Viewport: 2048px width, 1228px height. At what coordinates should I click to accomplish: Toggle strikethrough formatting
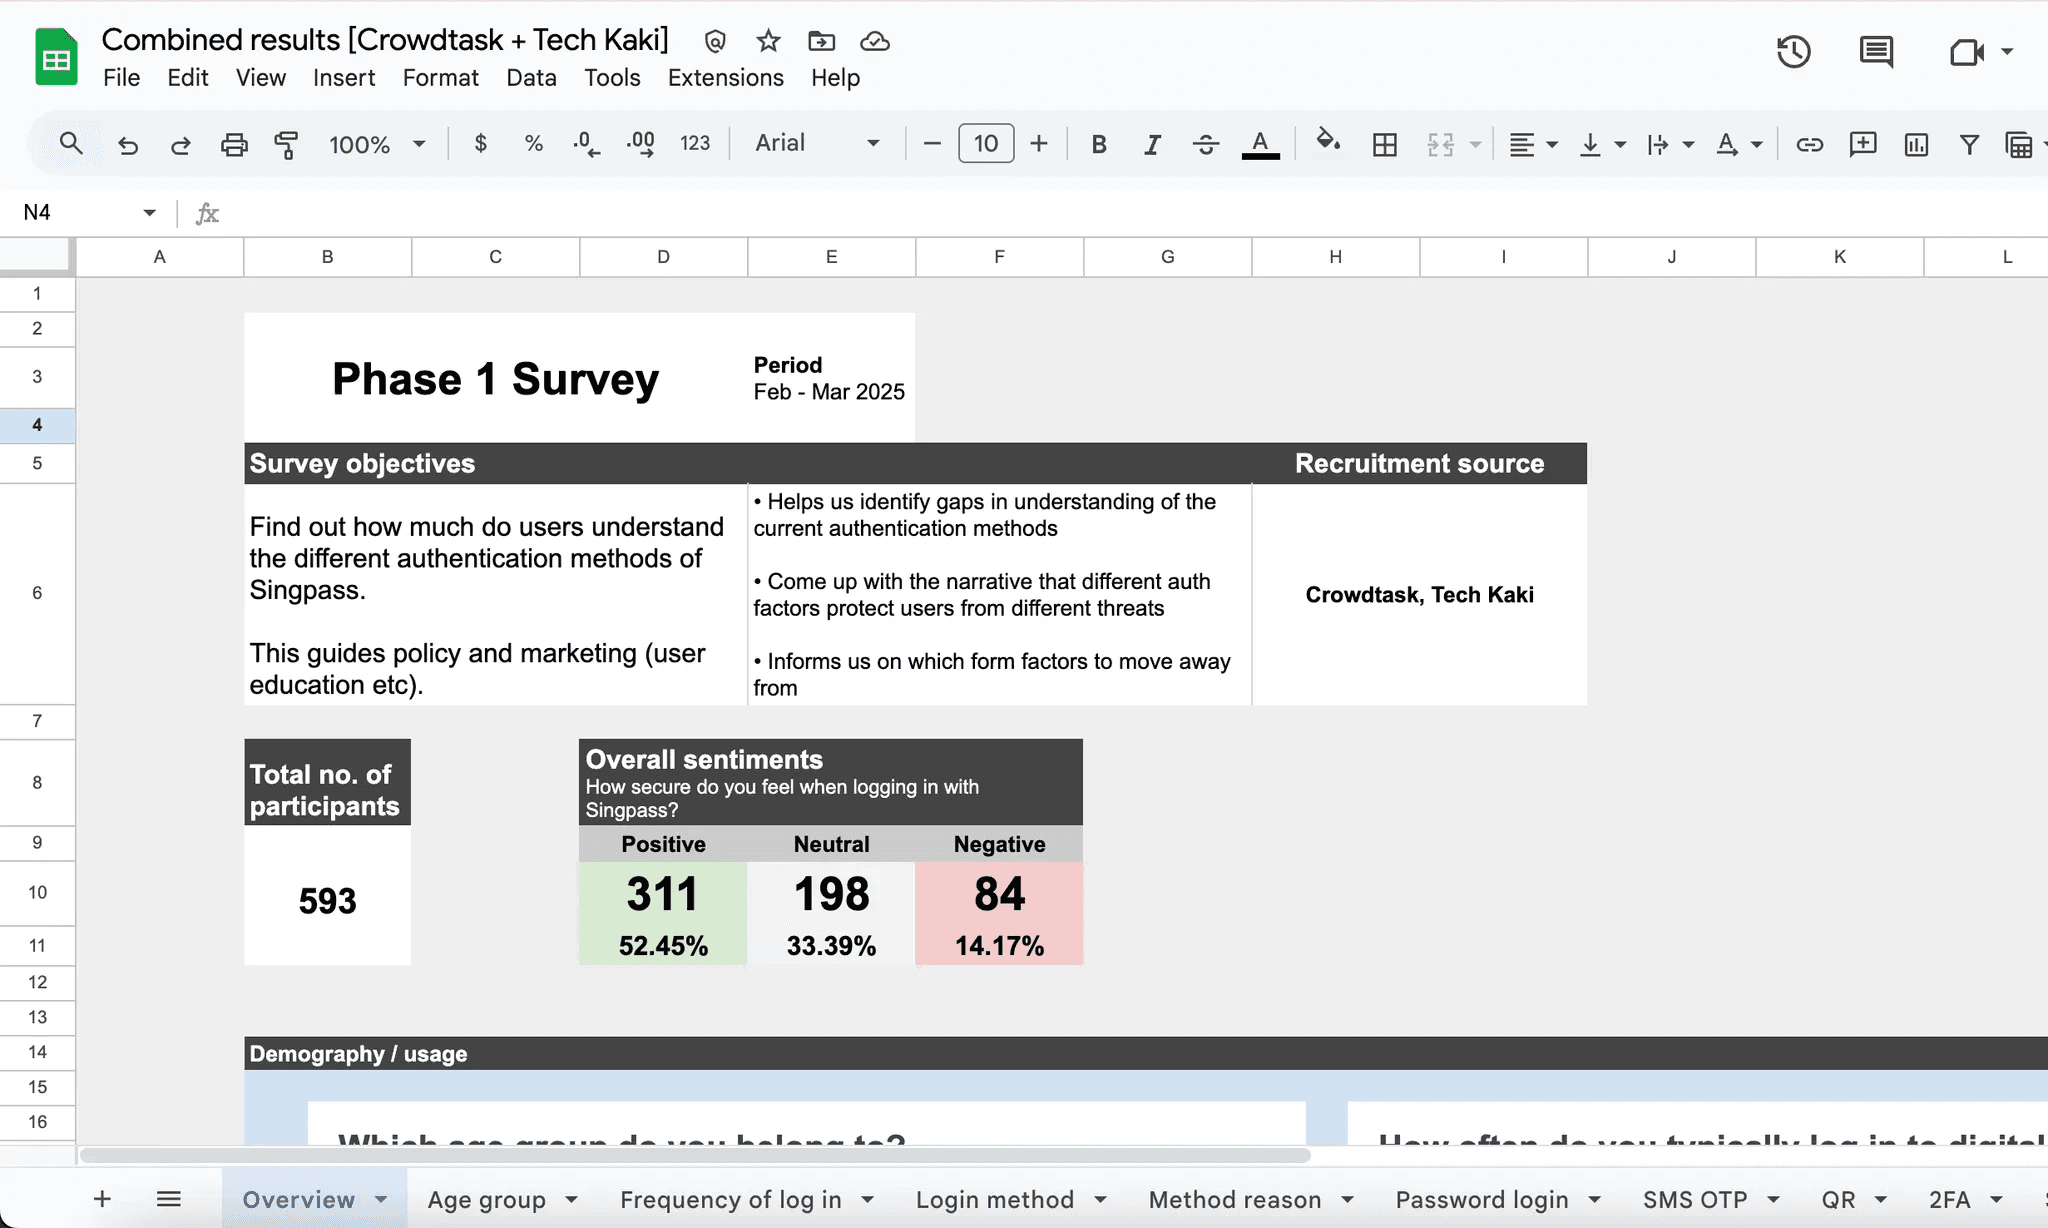1206,144
